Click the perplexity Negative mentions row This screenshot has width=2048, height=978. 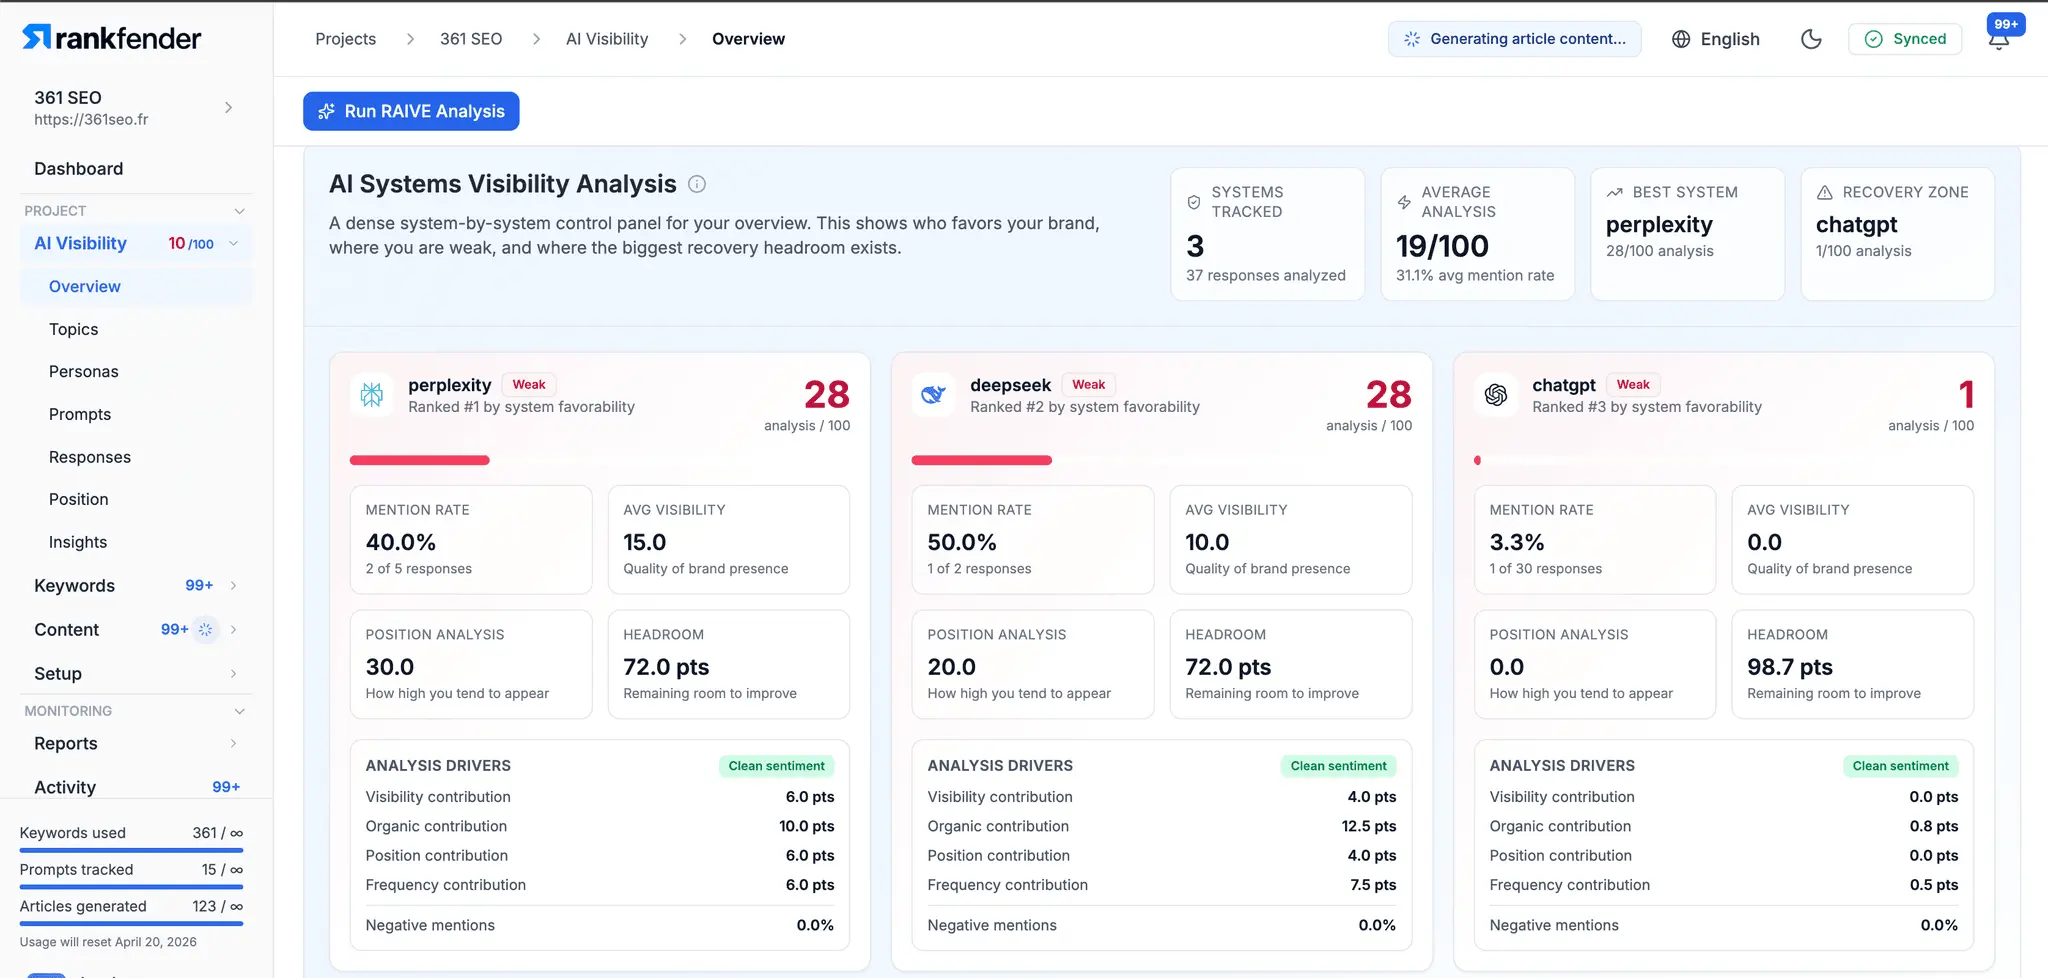coord(600,925)
